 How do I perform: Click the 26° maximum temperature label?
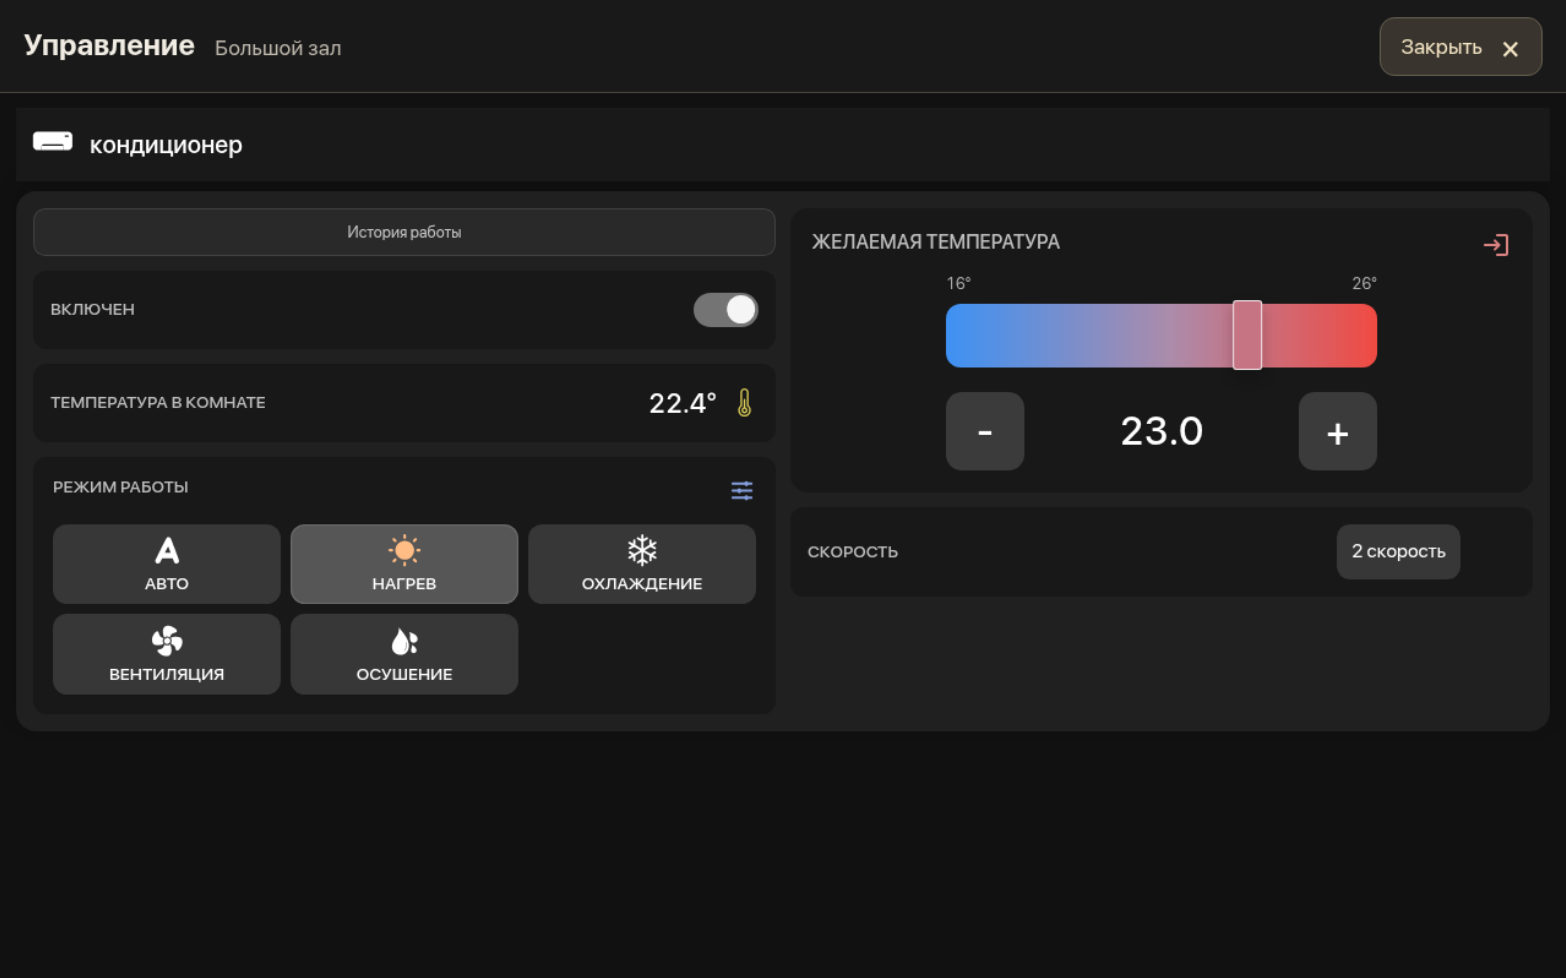coord(1364,283)
